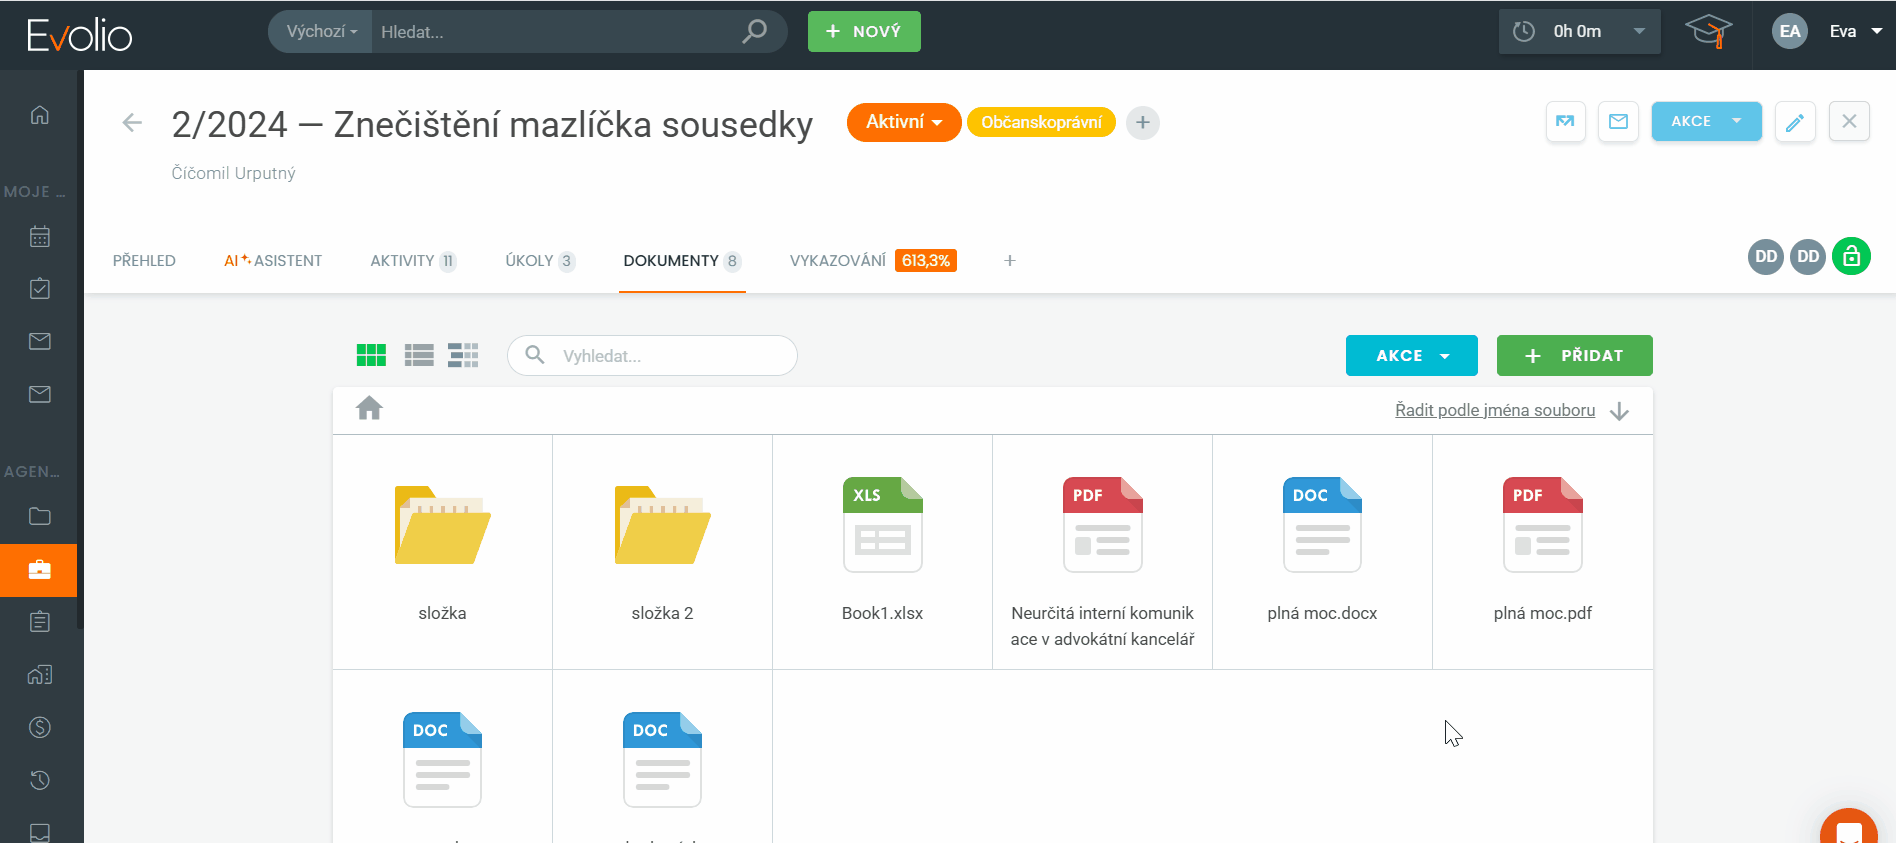Open the briefcase cases icon in sidebar
1896x843 pixels.
[x=40, y=570]
